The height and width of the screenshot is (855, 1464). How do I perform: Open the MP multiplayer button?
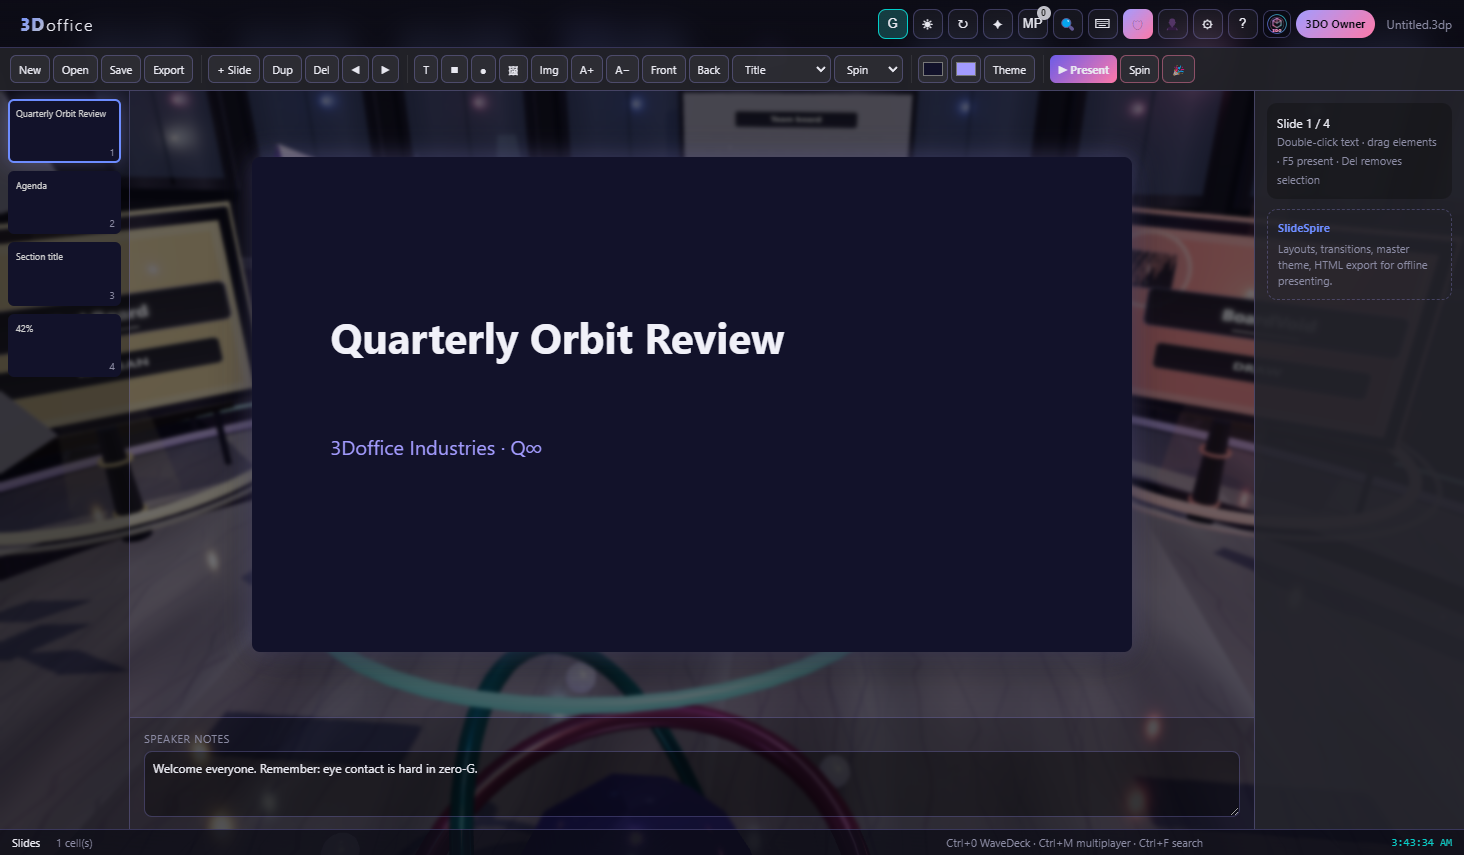click(1033, 24)
